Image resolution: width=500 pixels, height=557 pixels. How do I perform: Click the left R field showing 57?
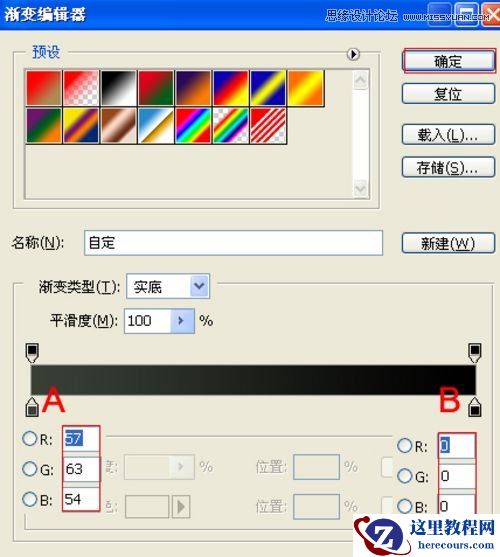click(x=81, y=439)
